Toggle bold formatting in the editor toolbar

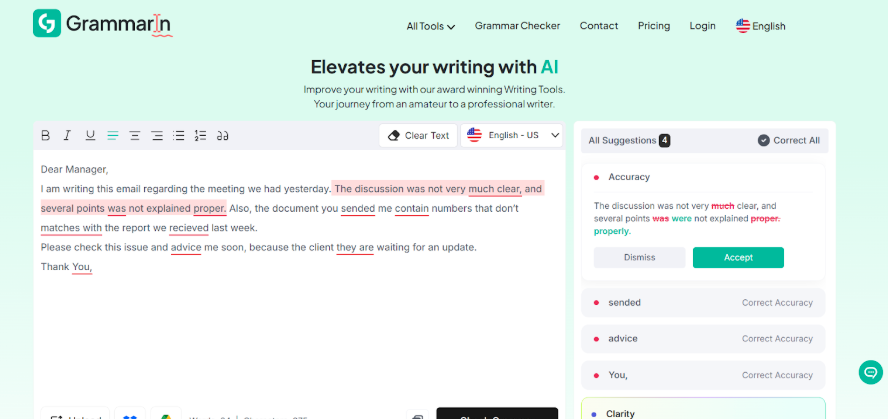[x=45, y=136]
